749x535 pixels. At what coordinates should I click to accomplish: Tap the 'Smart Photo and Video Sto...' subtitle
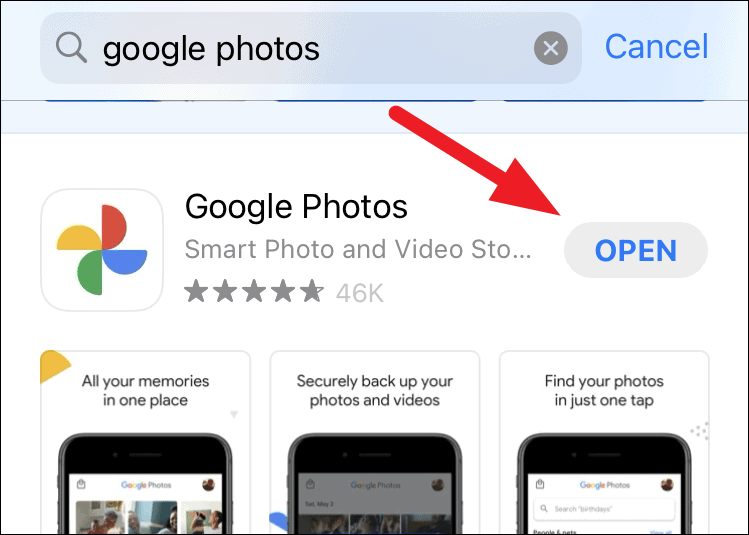point(358,249)
